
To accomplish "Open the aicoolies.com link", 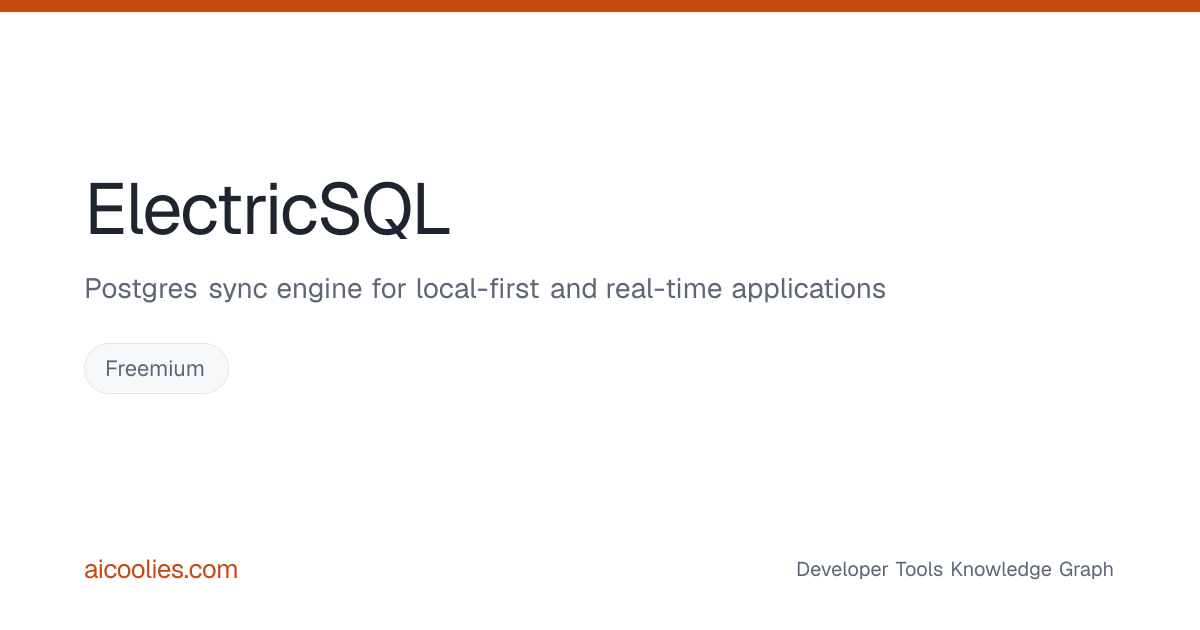I will click(x=161, y=570).
